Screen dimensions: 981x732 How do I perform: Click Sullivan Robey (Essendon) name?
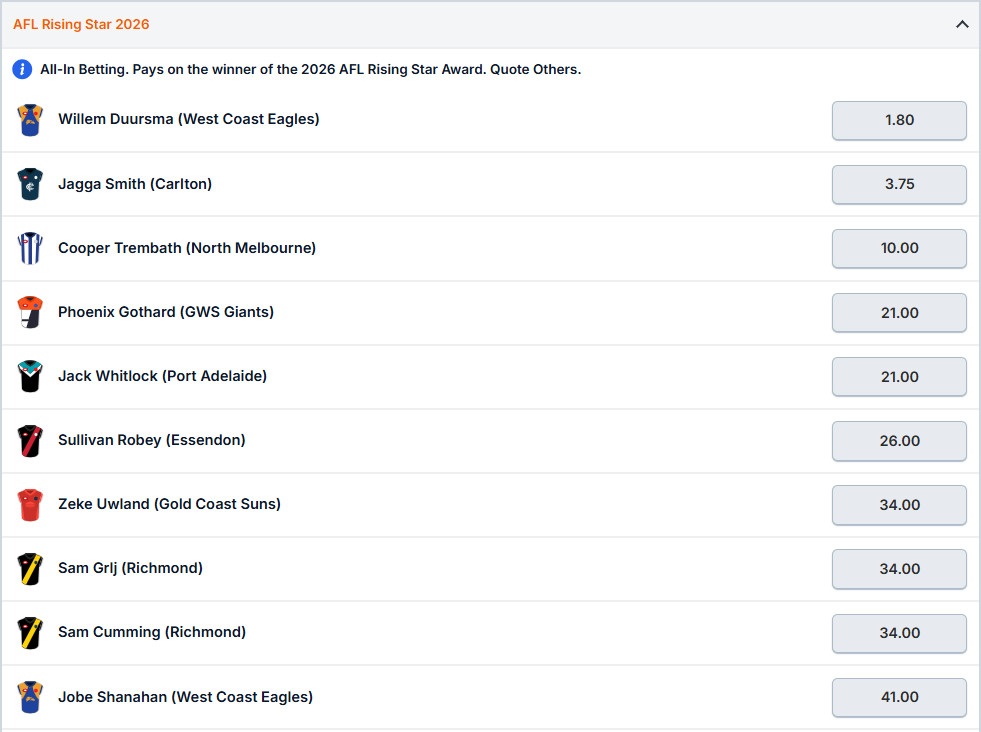pyautogui.click(x=151, y=440)
